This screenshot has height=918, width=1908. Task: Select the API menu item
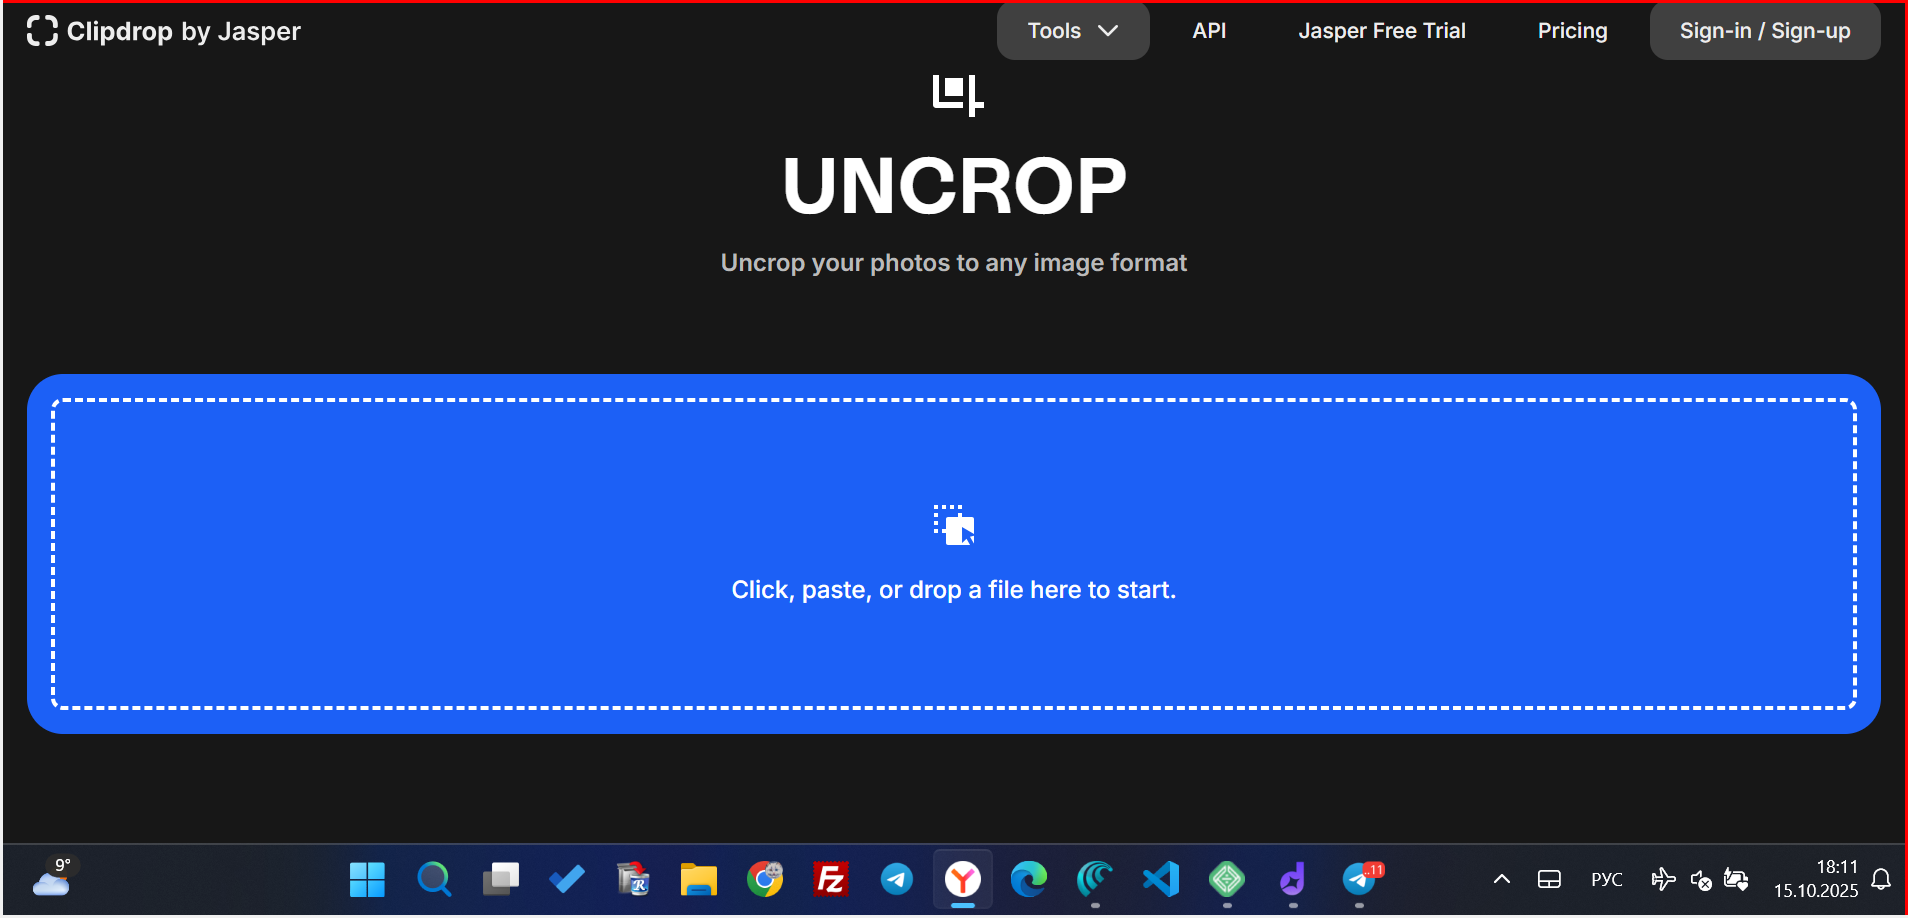coord(1209,31)
